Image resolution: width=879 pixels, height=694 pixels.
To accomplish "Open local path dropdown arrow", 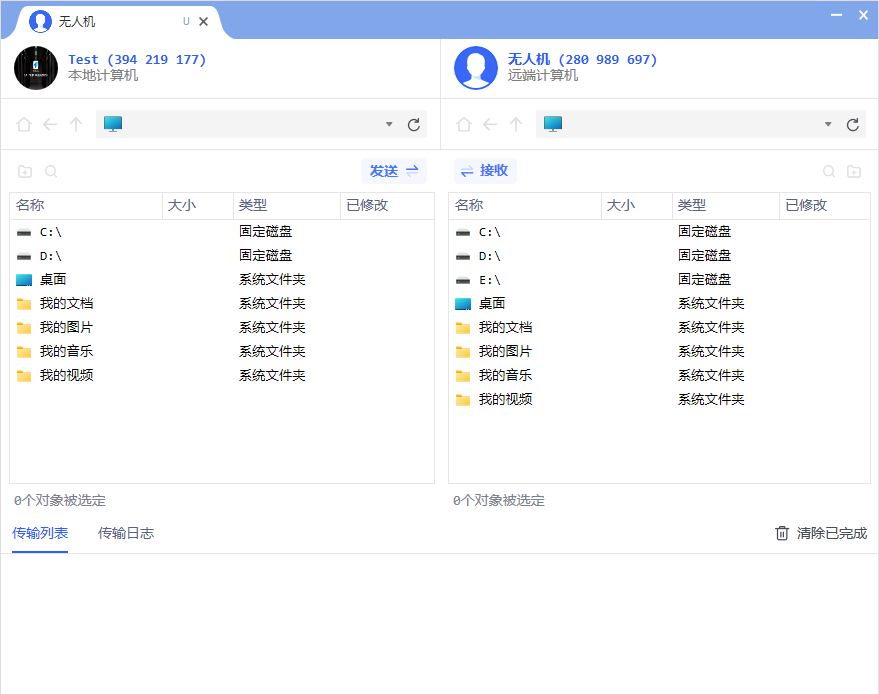I will [388, 124].
